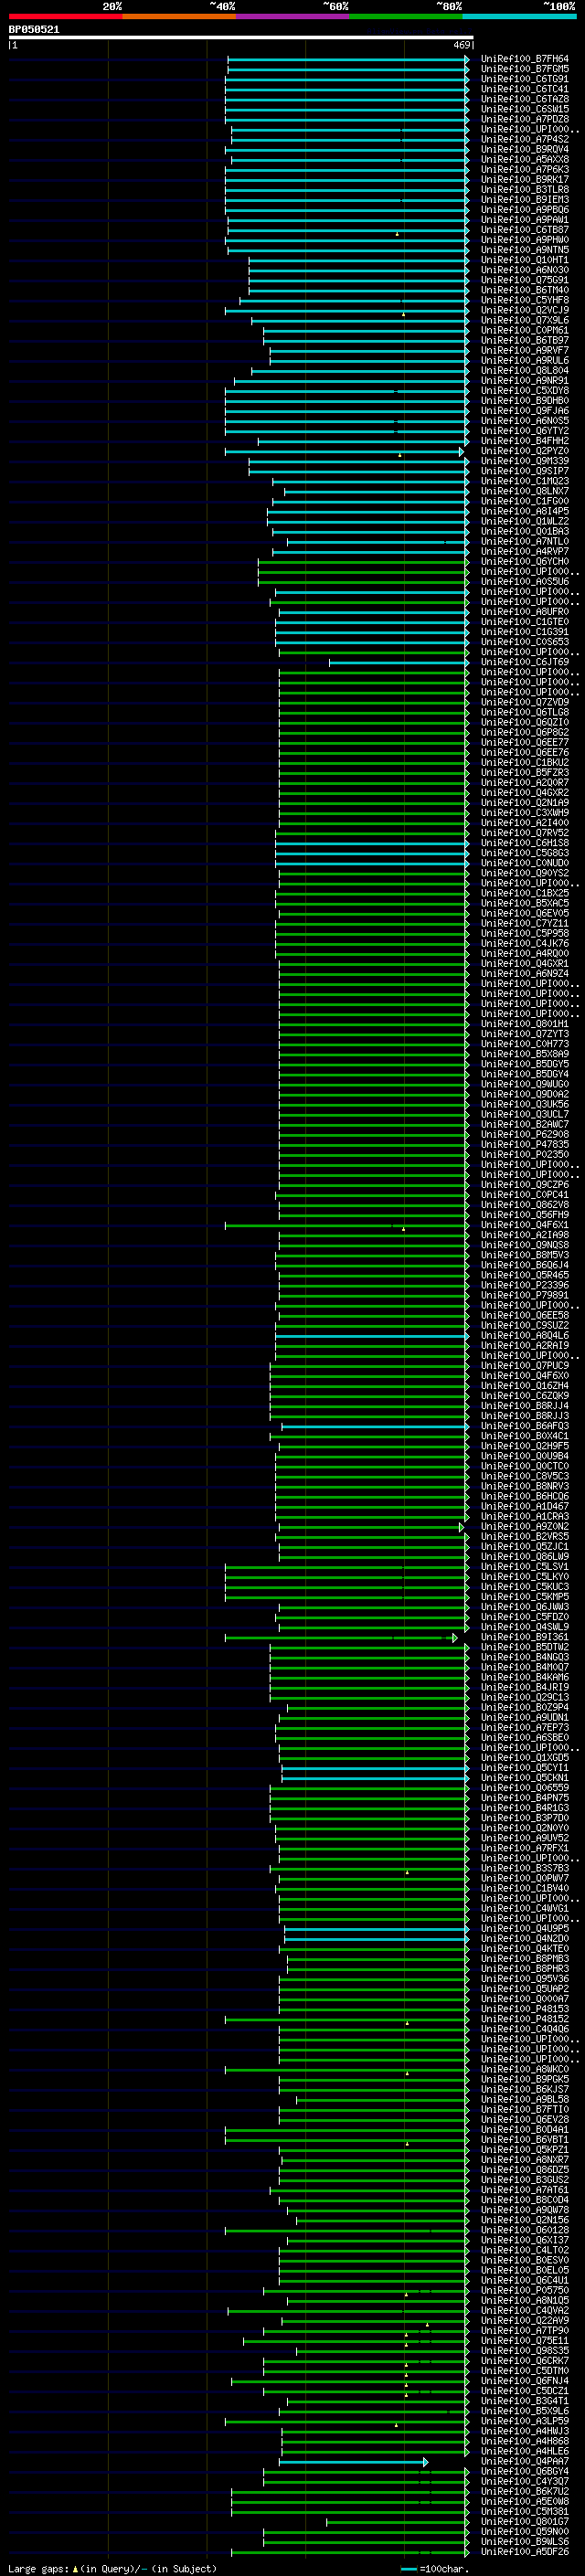Click the UniRef100_Q75G91 hit name
The height and width of the screenshot is (2576, 585).
(524, 280)
